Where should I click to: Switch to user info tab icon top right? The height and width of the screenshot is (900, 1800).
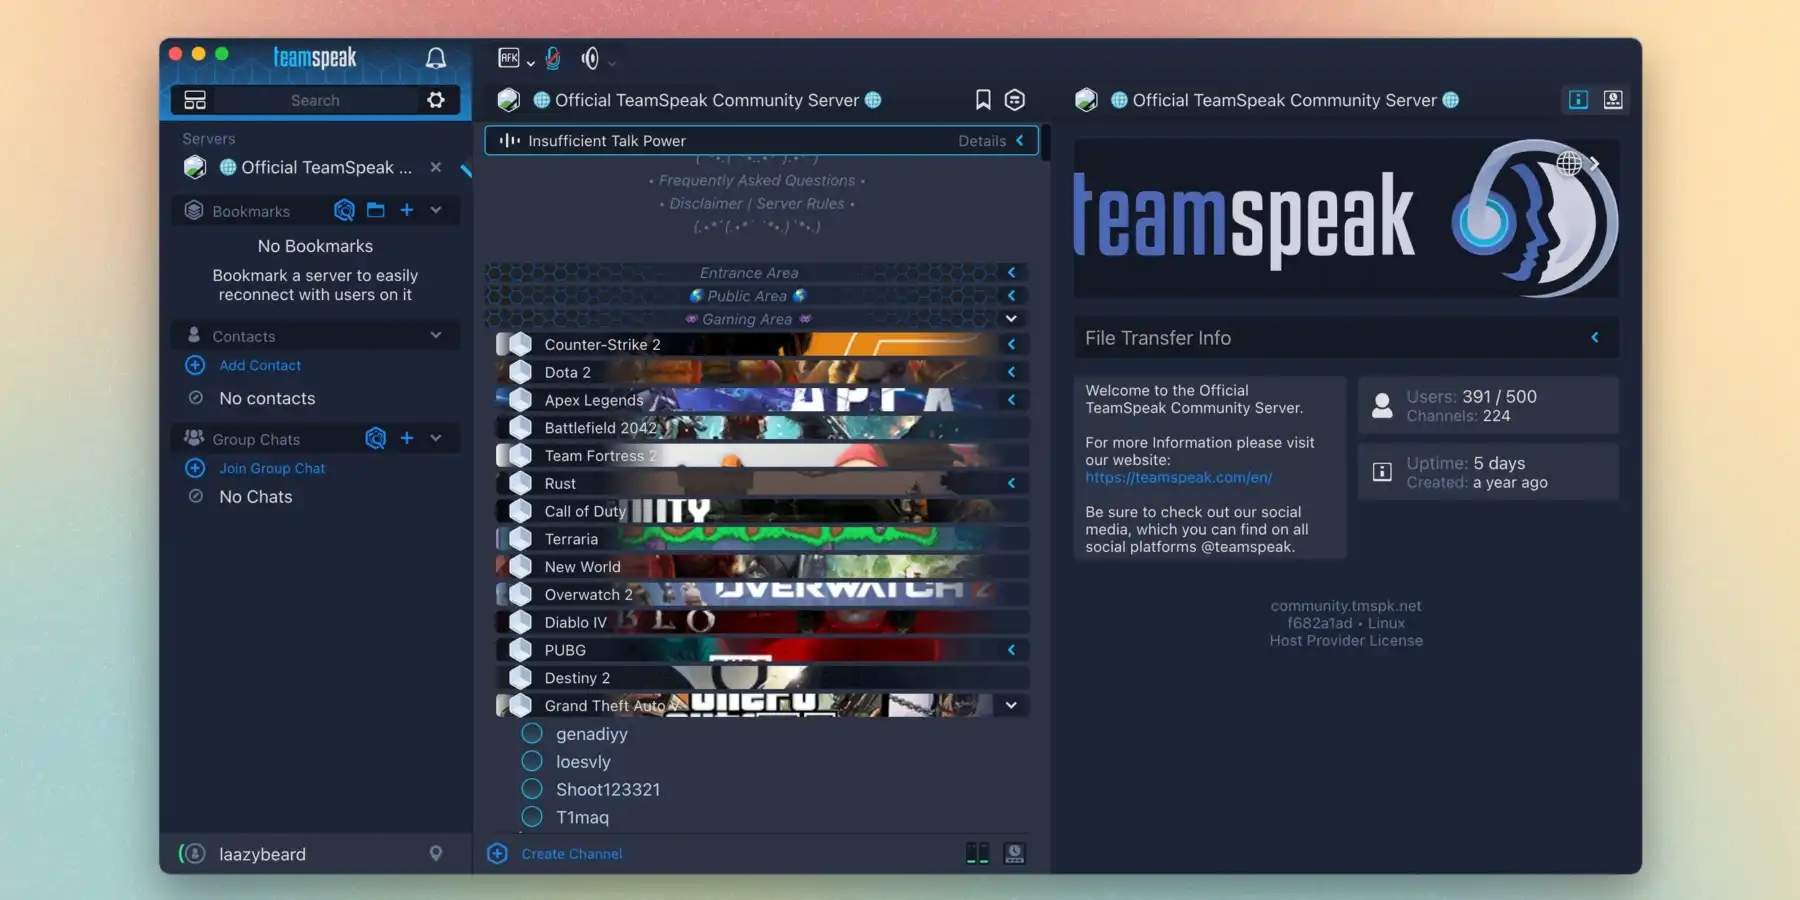tap(1613, 99)
